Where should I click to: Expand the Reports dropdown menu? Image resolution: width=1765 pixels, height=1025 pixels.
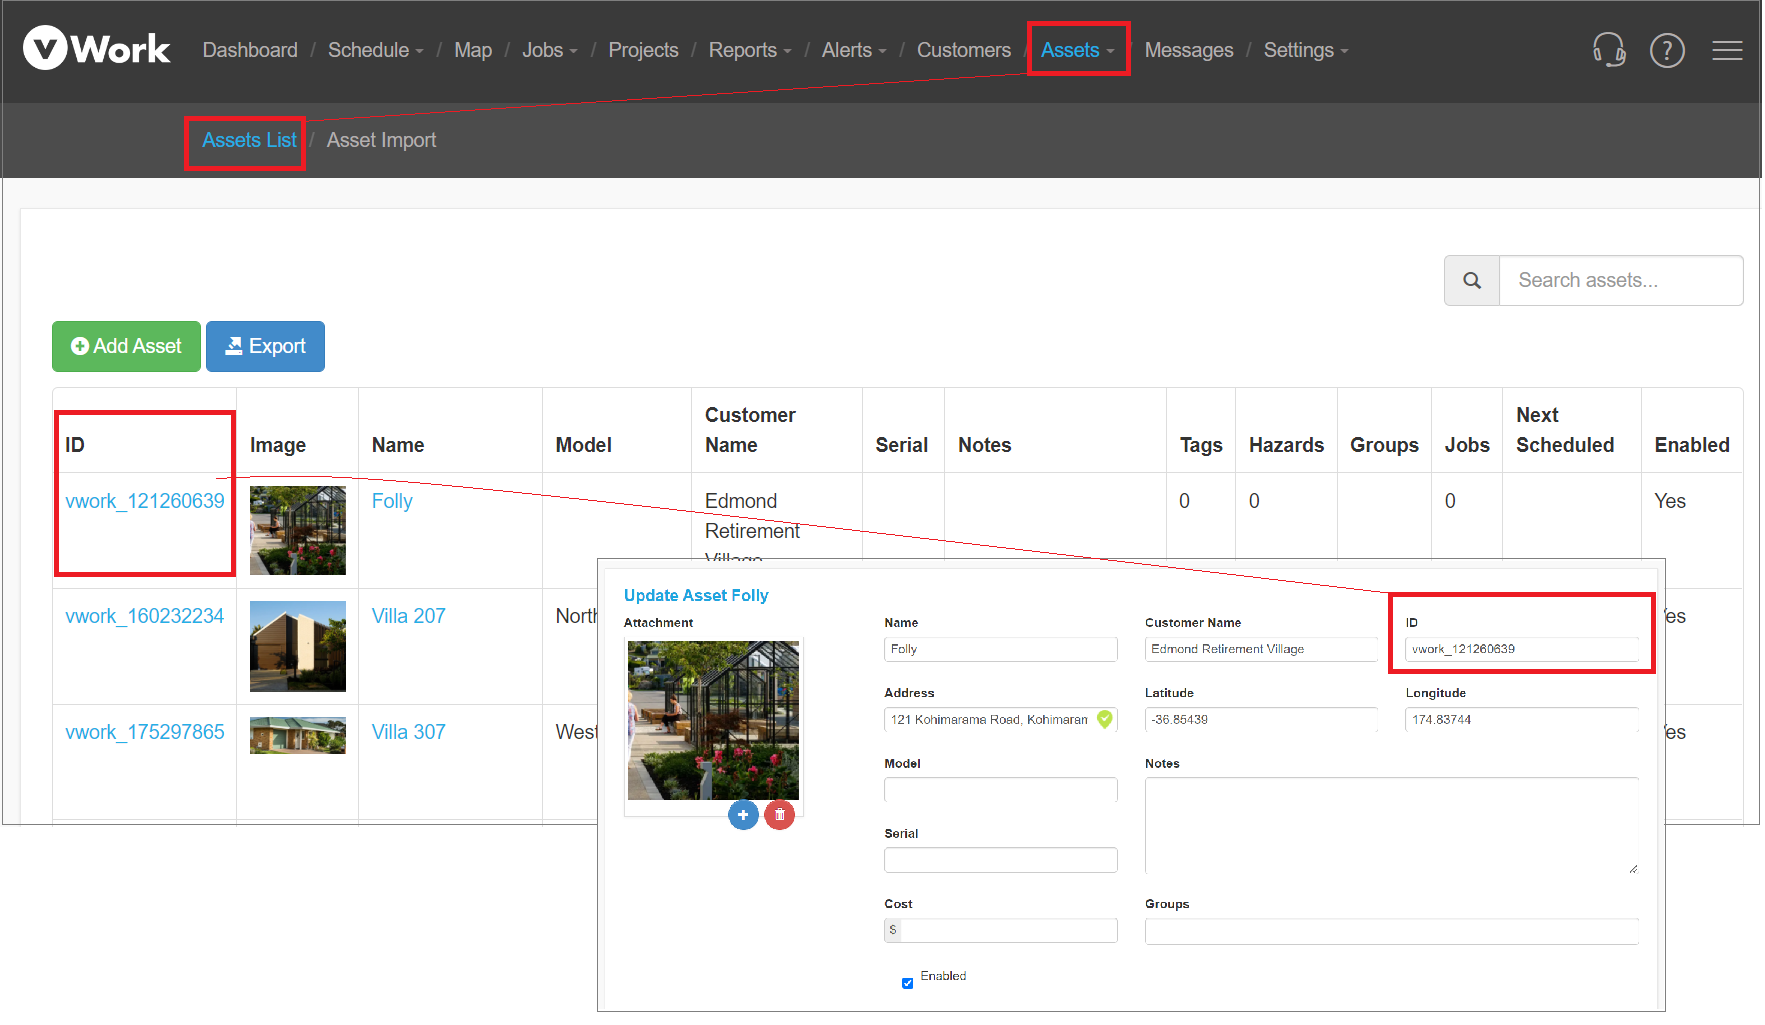click(x=749, y=50)
